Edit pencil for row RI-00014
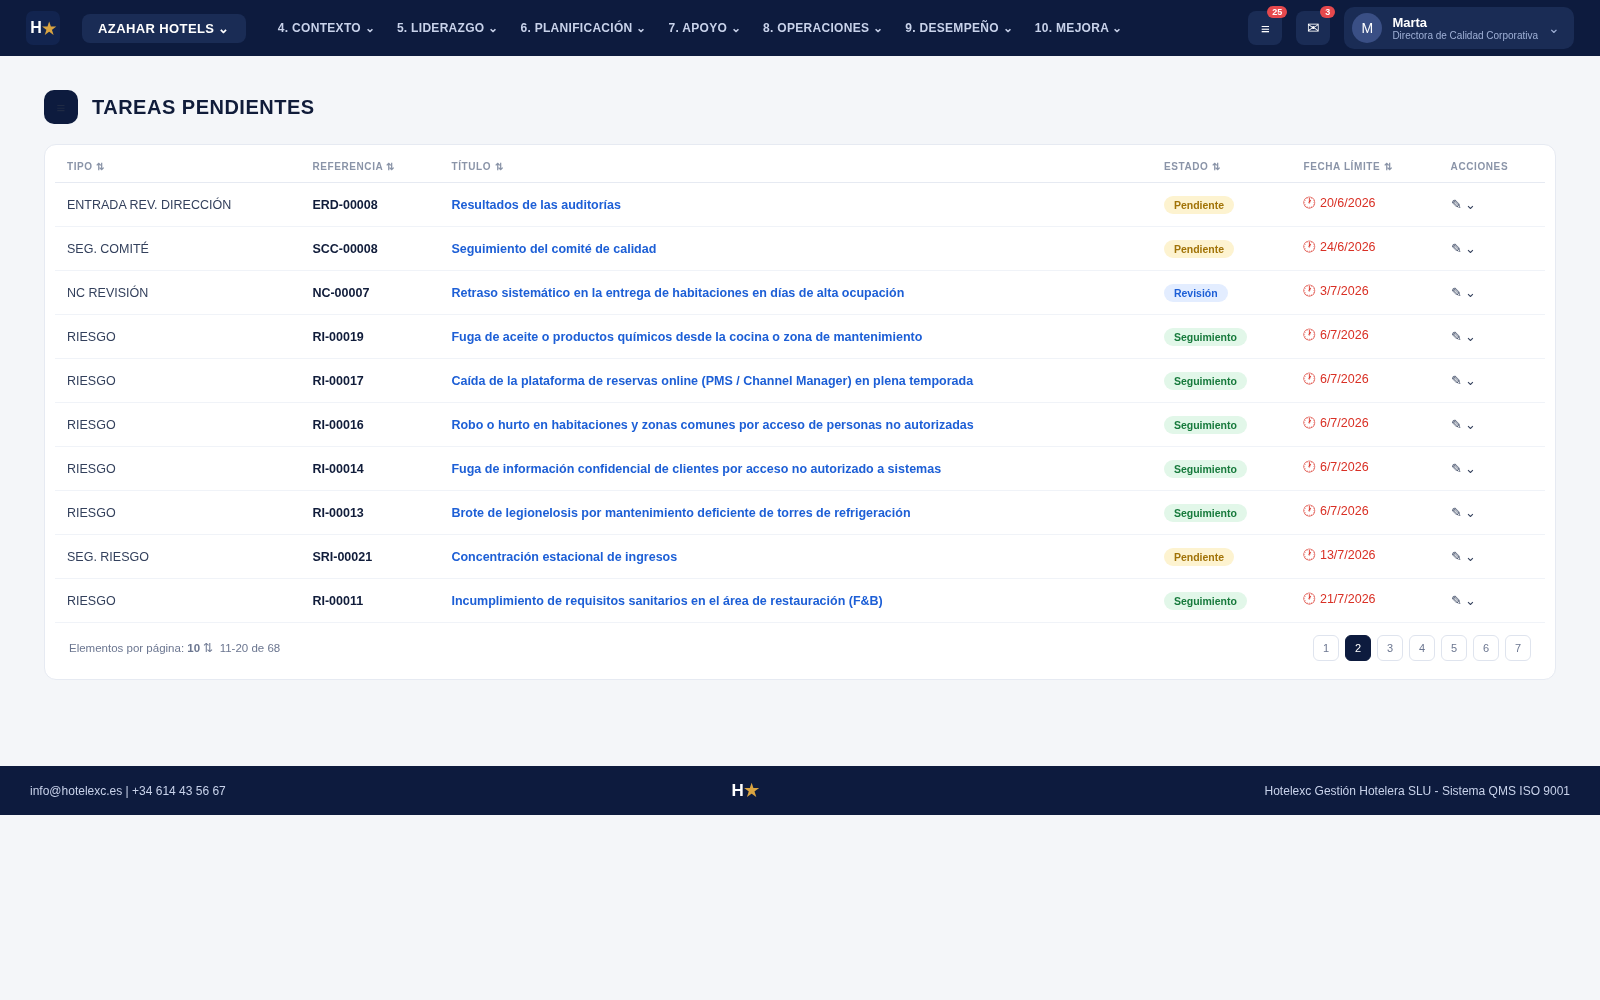Viewport: 1600px width, 1000px height. point(1456,469)
